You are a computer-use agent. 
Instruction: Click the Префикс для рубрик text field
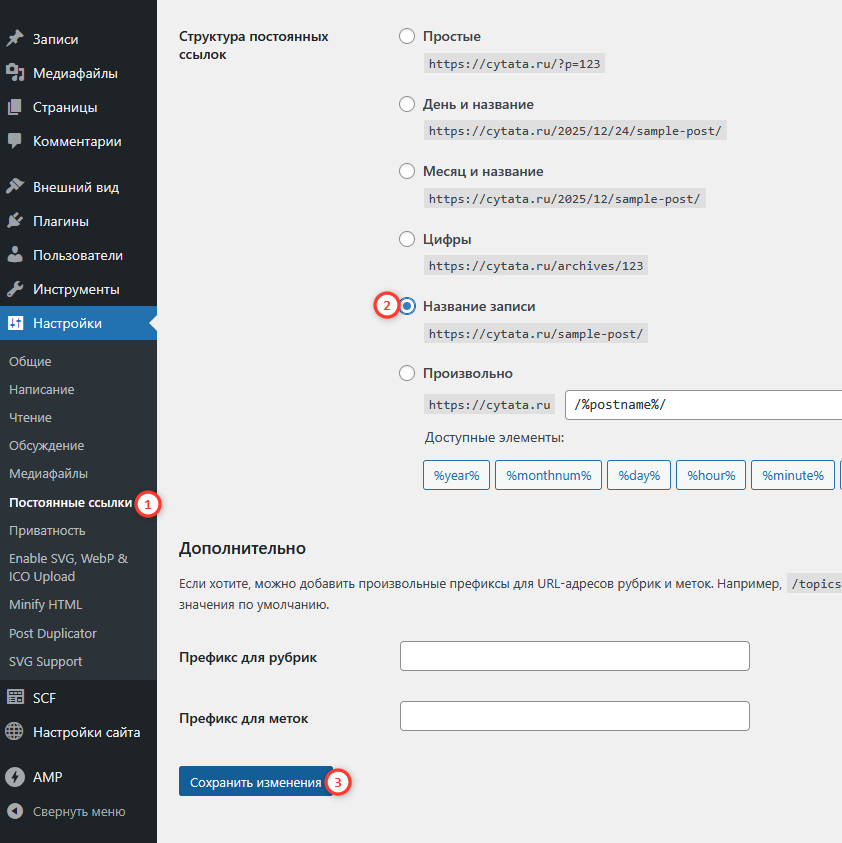[574, 657]
